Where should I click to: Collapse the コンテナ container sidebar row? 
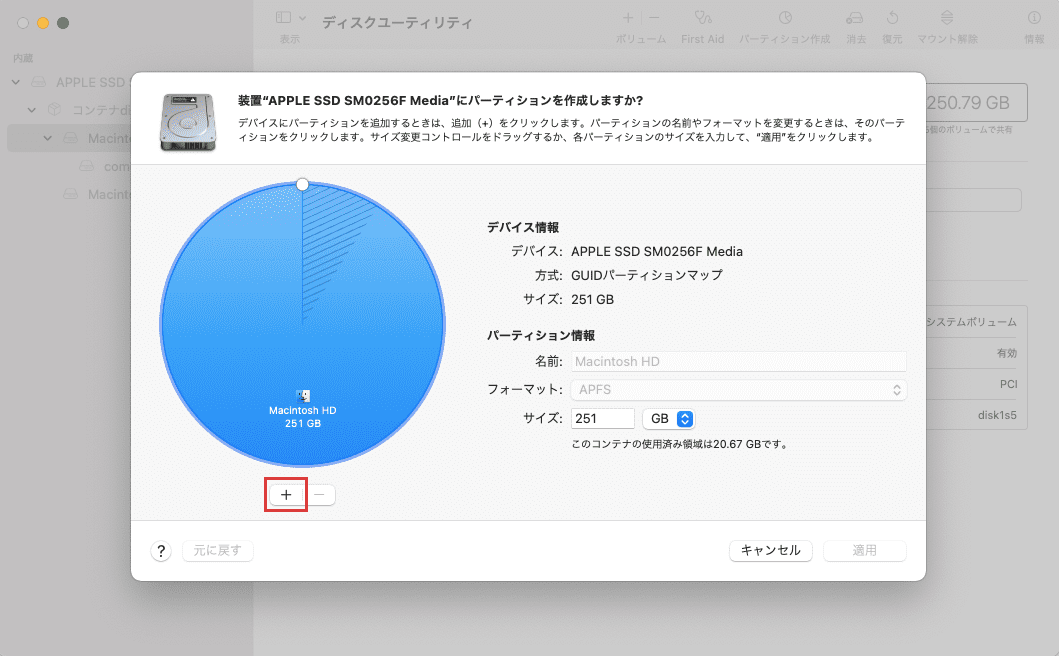(31, 109)
